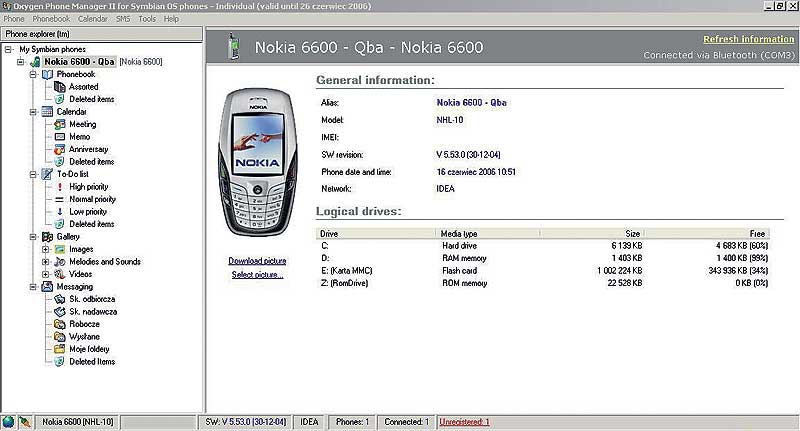Select the C: Hard drive row
Screen dimensions: 800x431
(543, 246)
